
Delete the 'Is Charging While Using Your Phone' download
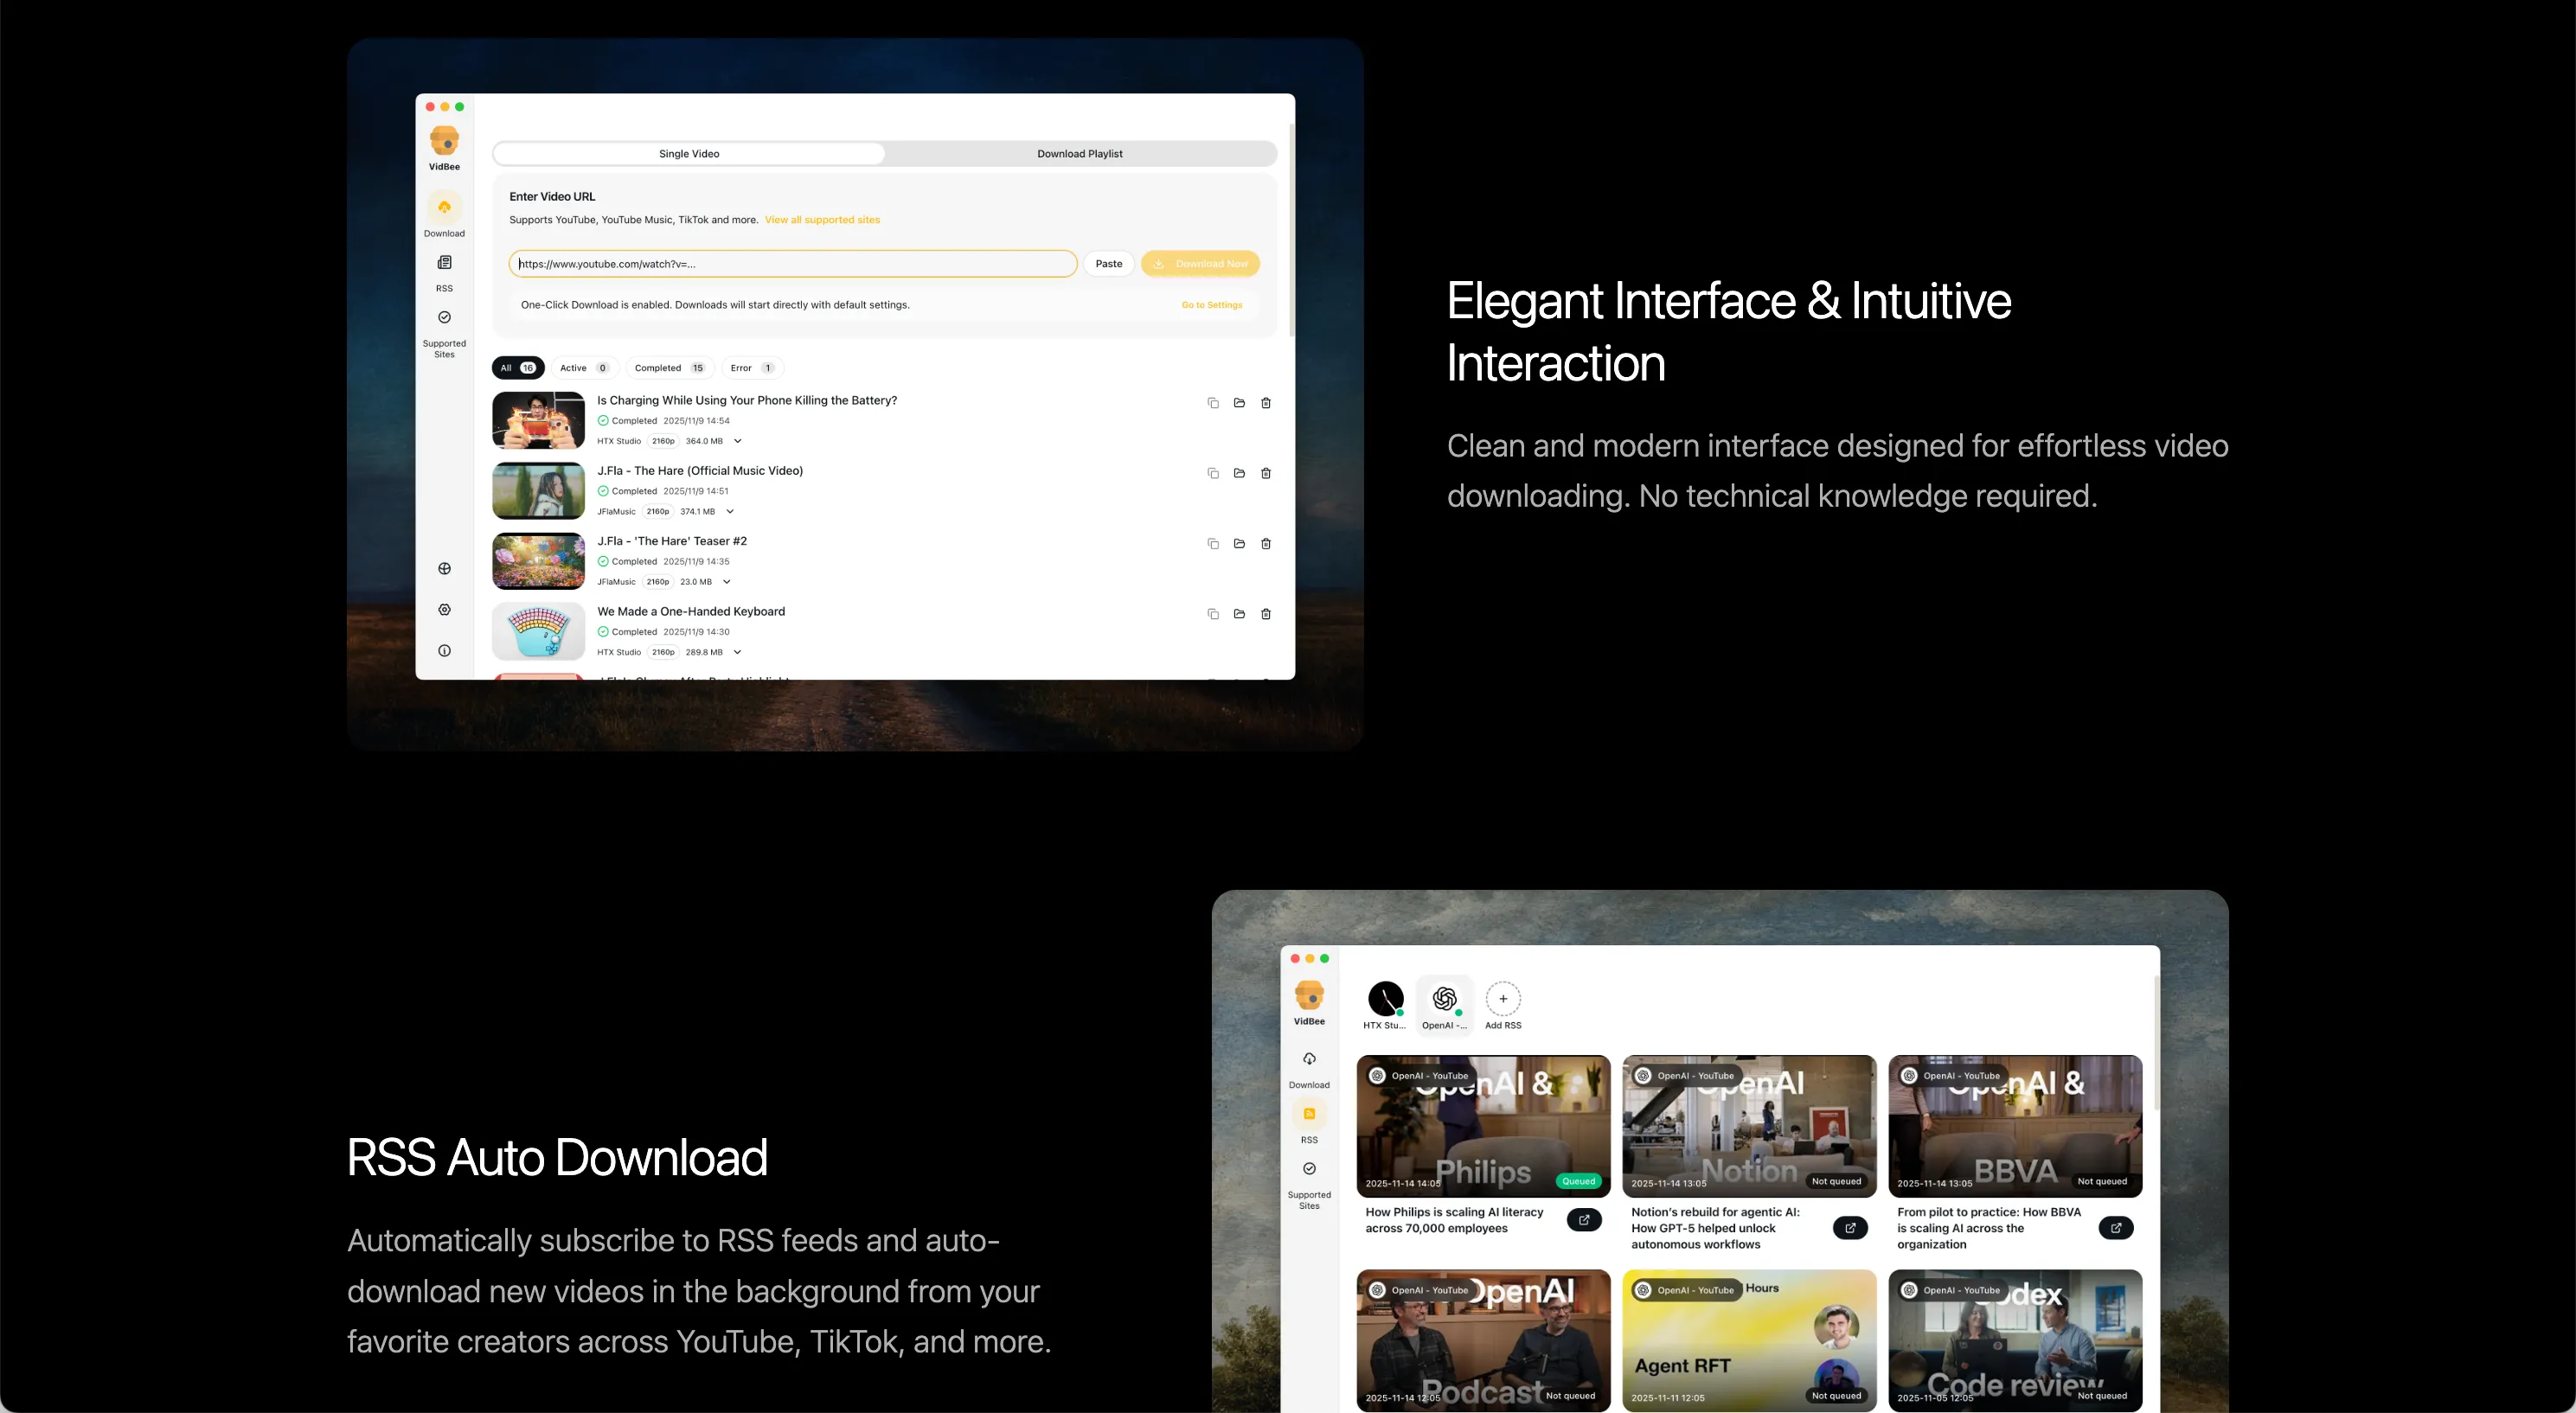[1265, 403]
